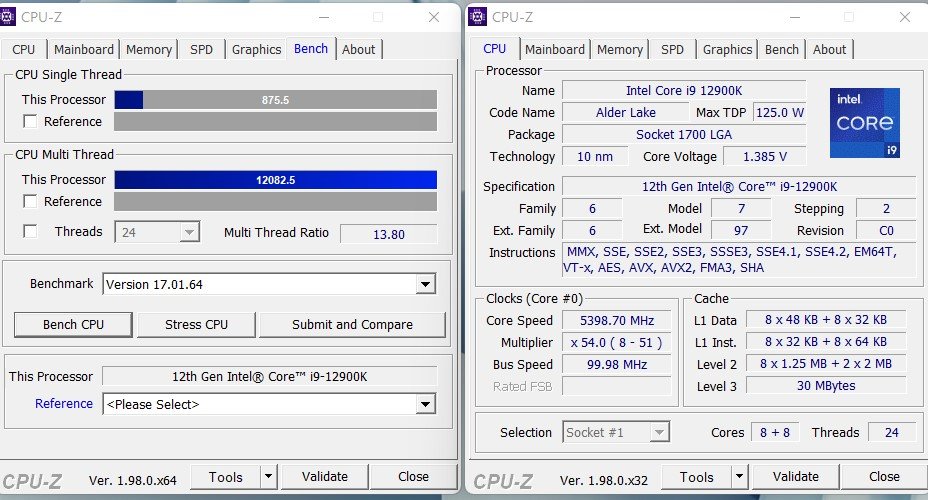Screen dimensions: 928x500
Task: Click Multi Thread Ratio value 13.80
Action: click(389, 234)
